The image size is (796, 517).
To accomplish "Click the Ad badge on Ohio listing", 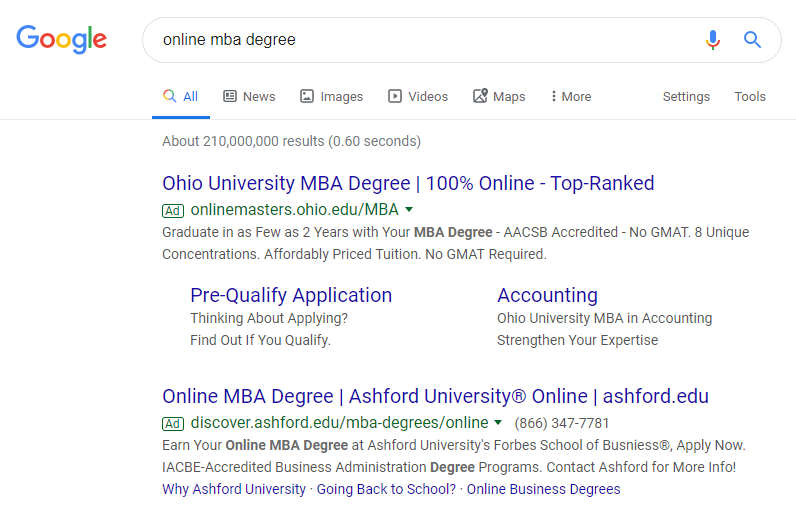I will pyautogui.click(x=173, y=210).
